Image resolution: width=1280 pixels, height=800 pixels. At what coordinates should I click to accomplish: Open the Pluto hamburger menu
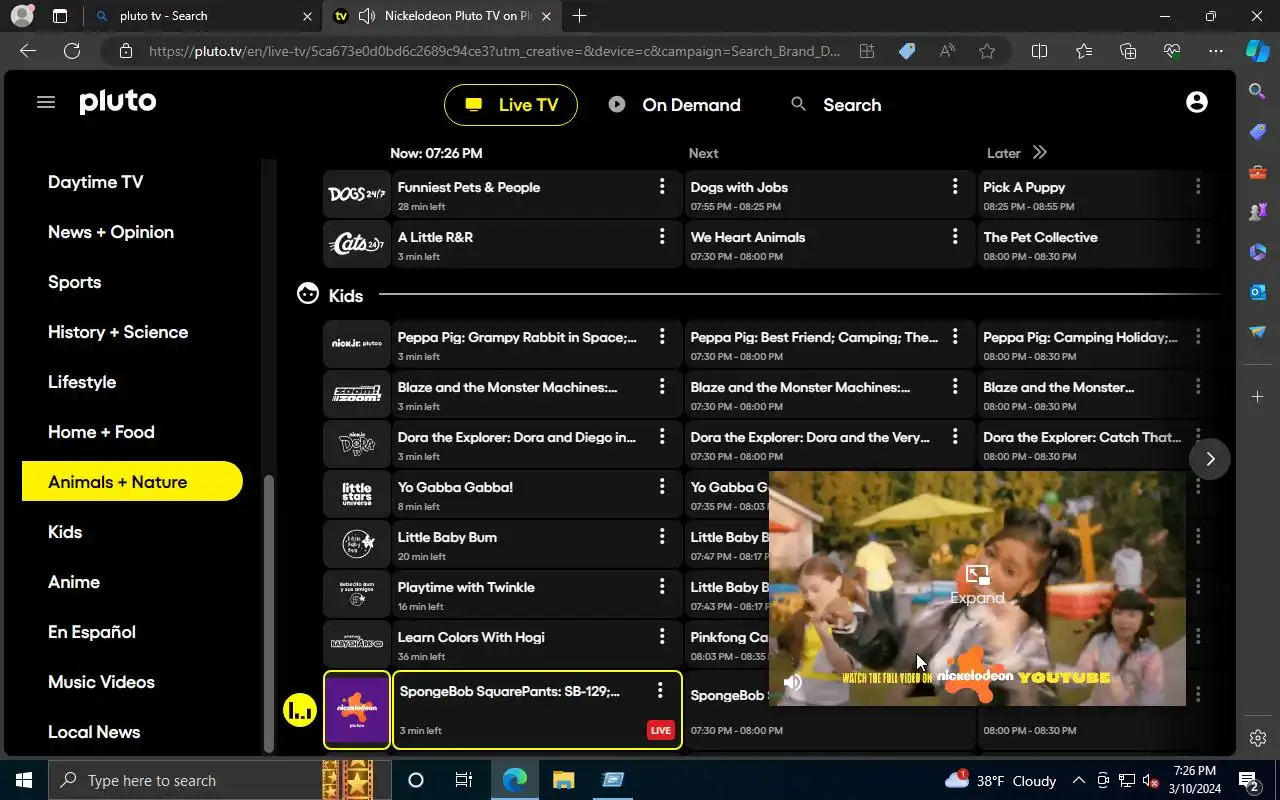pyautogui.click(x=45, y=102)
